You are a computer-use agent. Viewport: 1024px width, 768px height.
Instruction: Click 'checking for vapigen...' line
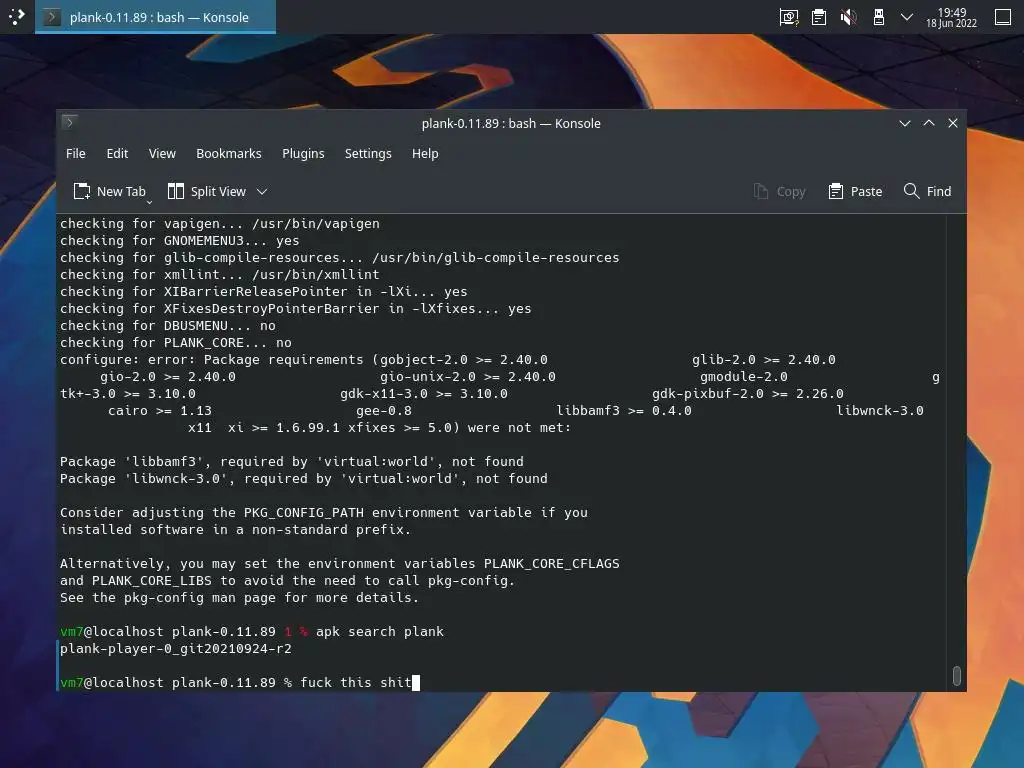(x=220, y=223)
